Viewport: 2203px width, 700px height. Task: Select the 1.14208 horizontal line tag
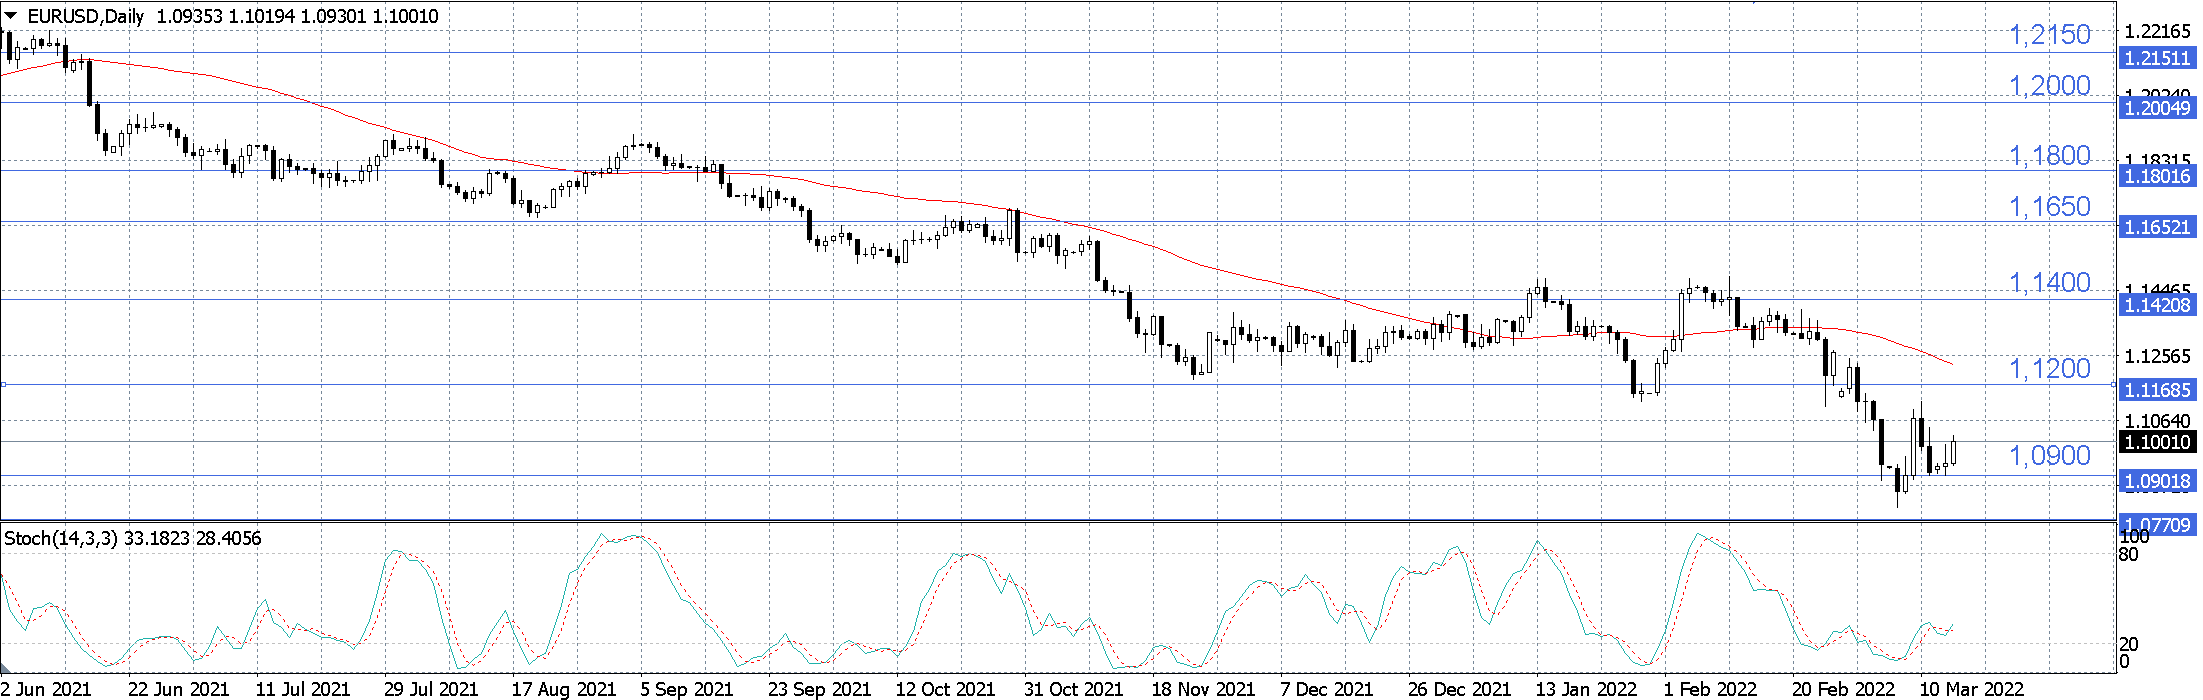pyautogui.click(x=2157, y=305)
